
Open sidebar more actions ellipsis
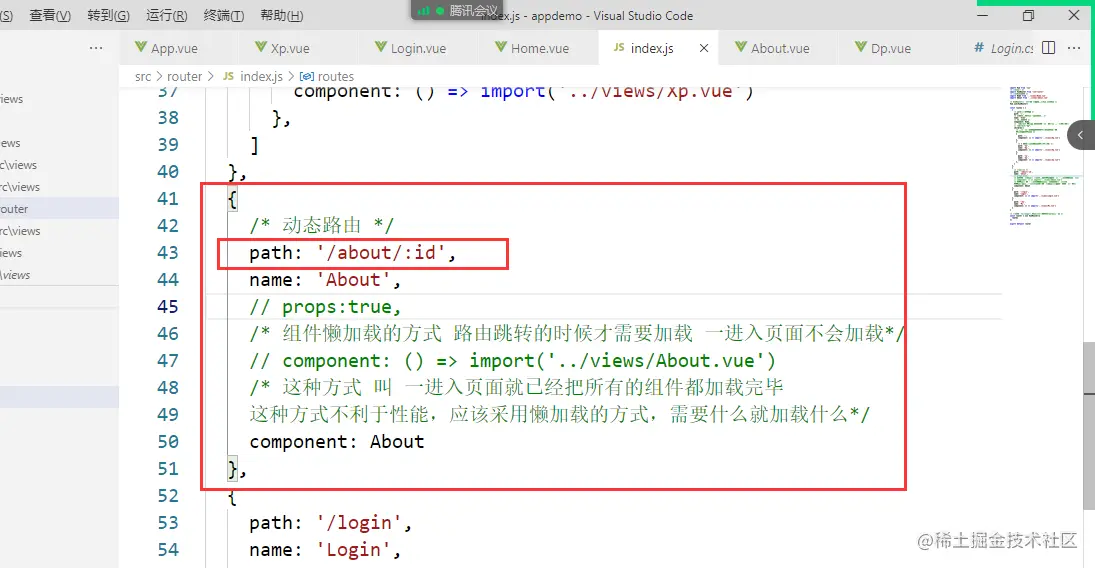click(96, 48)
